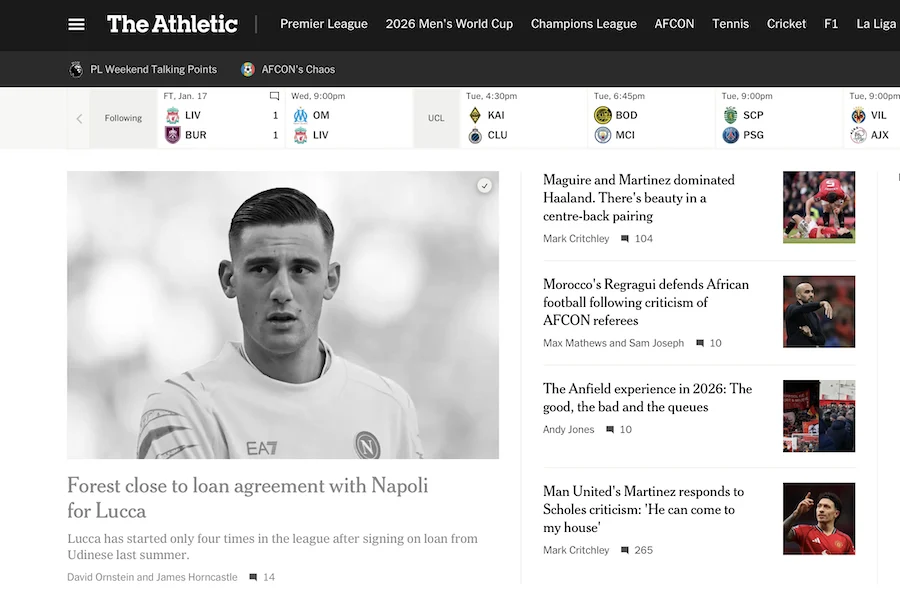Viewport: 900px width, 596px height.
Task: Open the hamburger navigation menu
Action: (76, 24)
